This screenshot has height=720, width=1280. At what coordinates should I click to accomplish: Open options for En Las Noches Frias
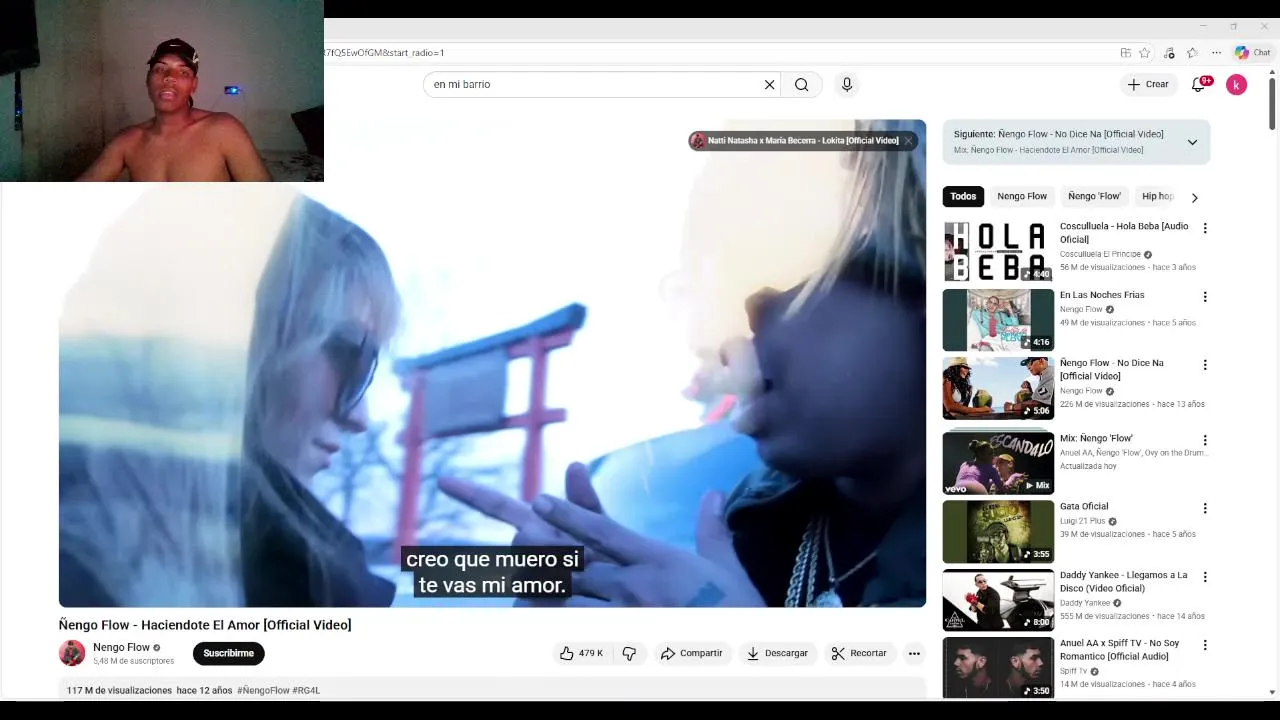pyautogui.click(x=1205, y=297)
